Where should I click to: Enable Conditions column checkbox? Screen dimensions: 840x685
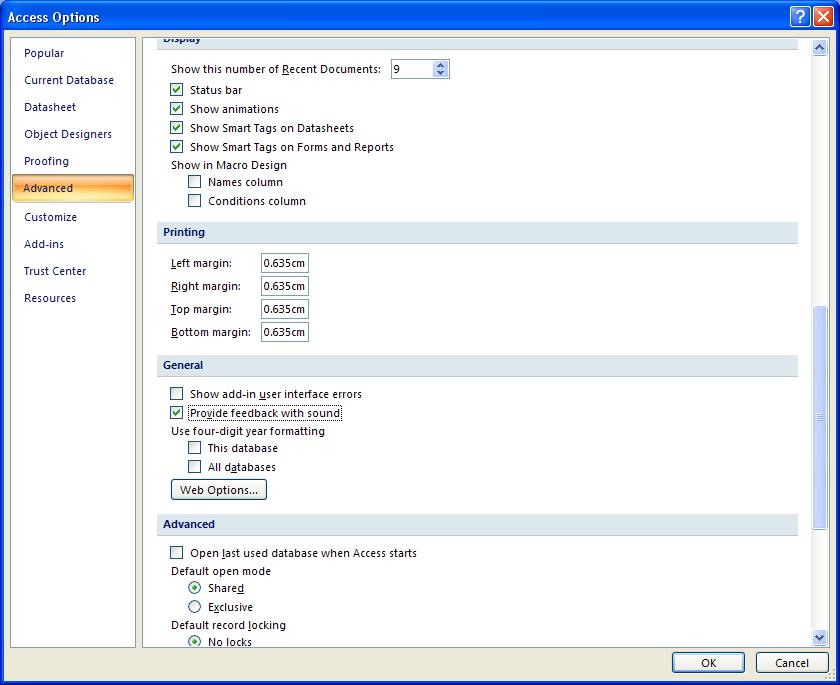click(x=194, y=201)
